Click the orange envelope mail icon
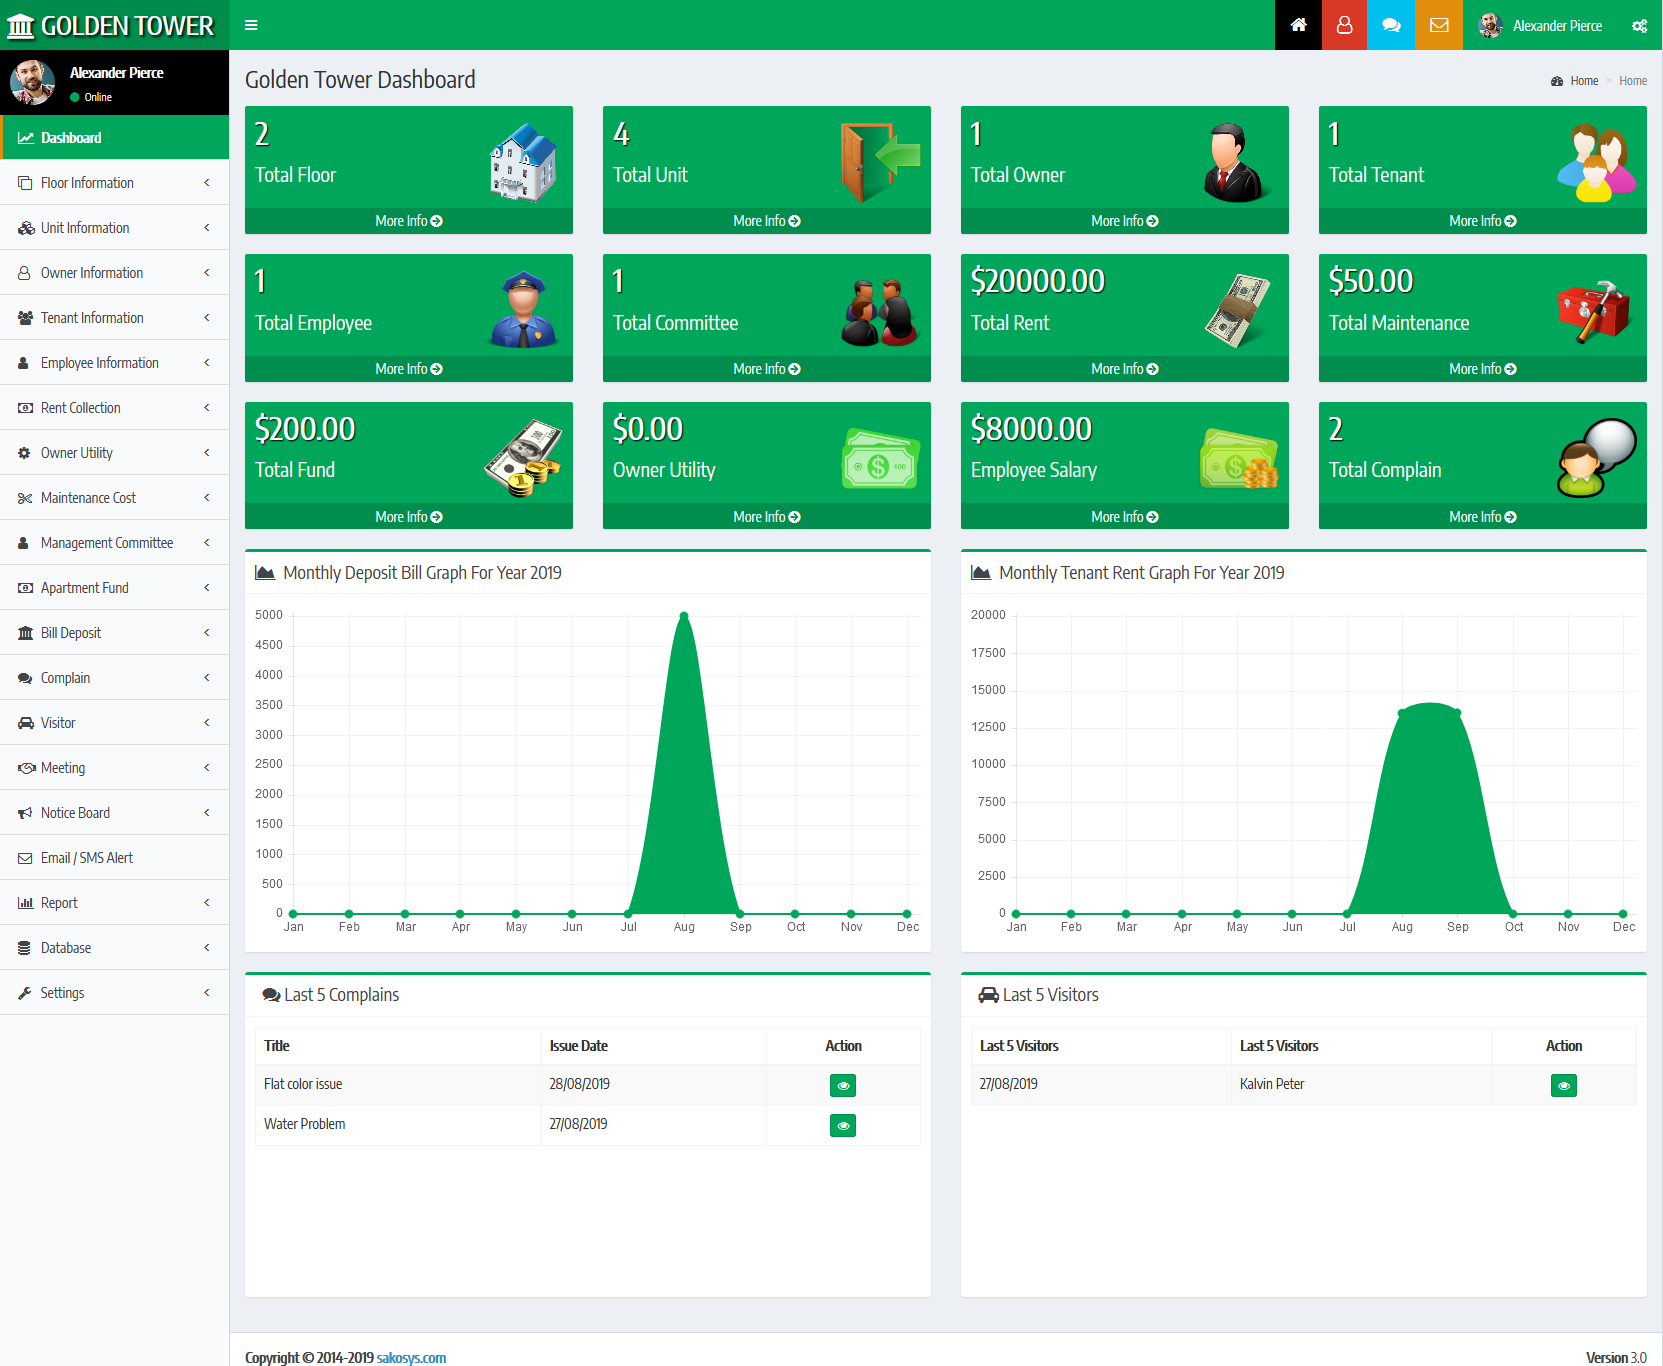The width and height of the screenshot is (1663, 1366). tap(1439, 25)
